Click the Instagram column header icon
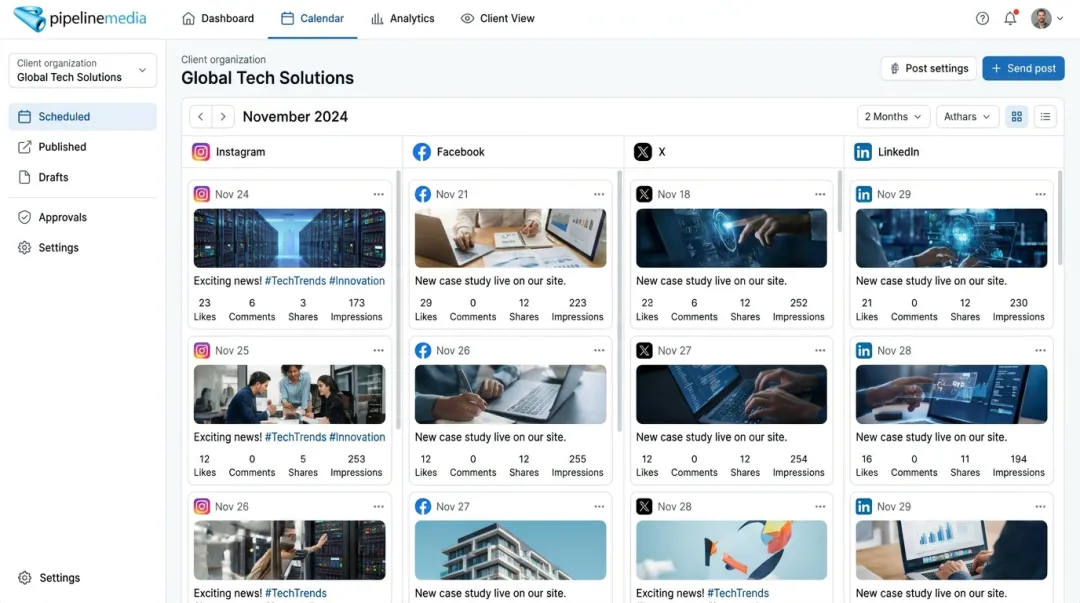The width and height of the screenshot is (1080, 603). coord(200,152)
